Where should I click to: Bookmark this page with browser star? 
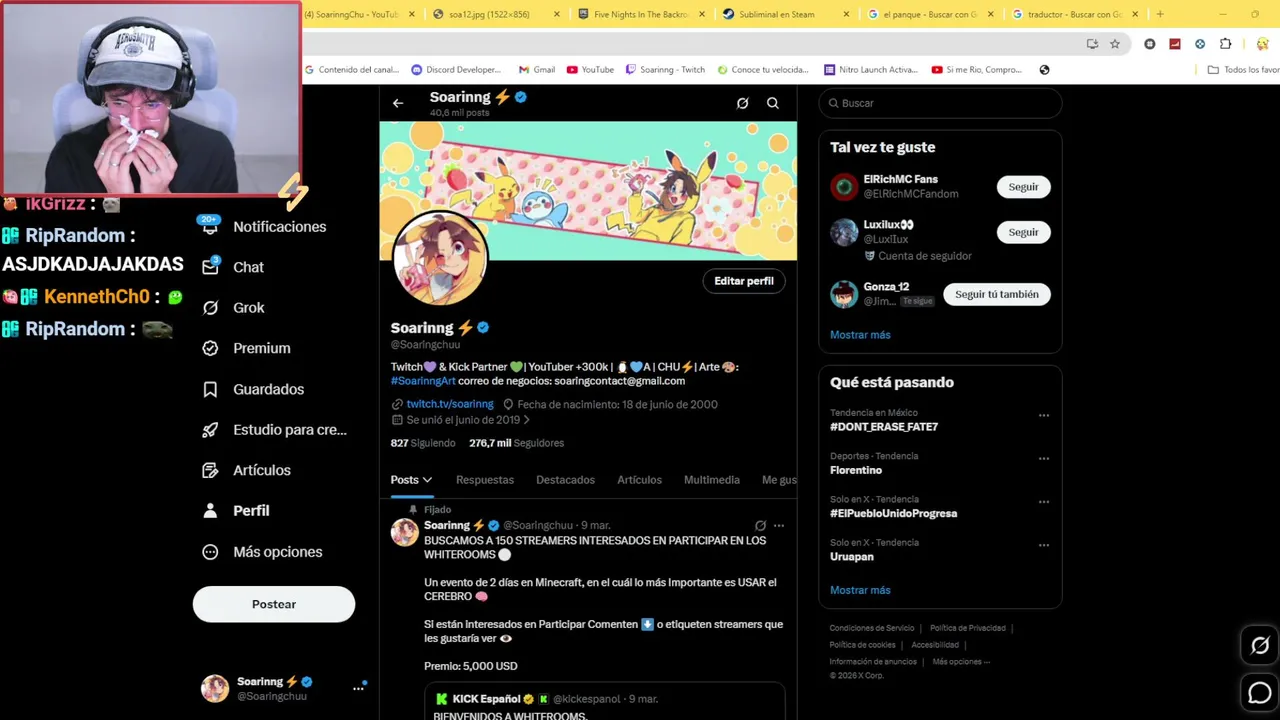coord(1115,44)
